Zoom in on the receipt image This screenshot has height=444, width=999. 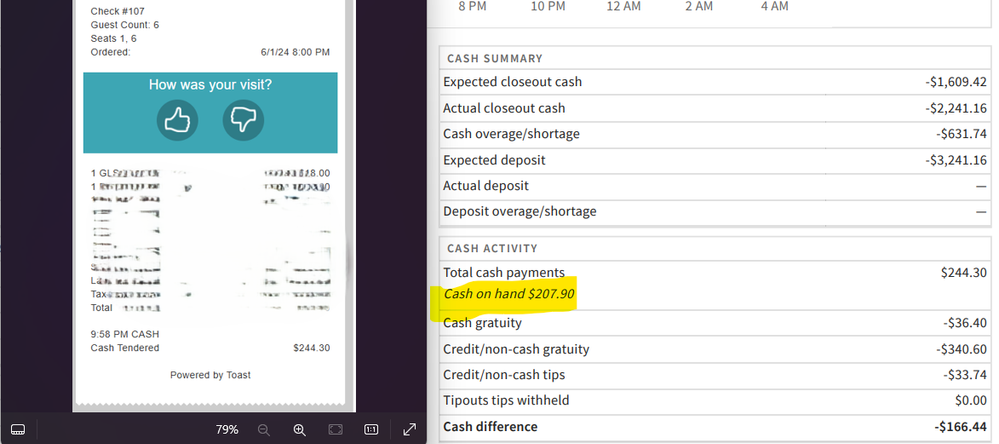tap(299, 429)
